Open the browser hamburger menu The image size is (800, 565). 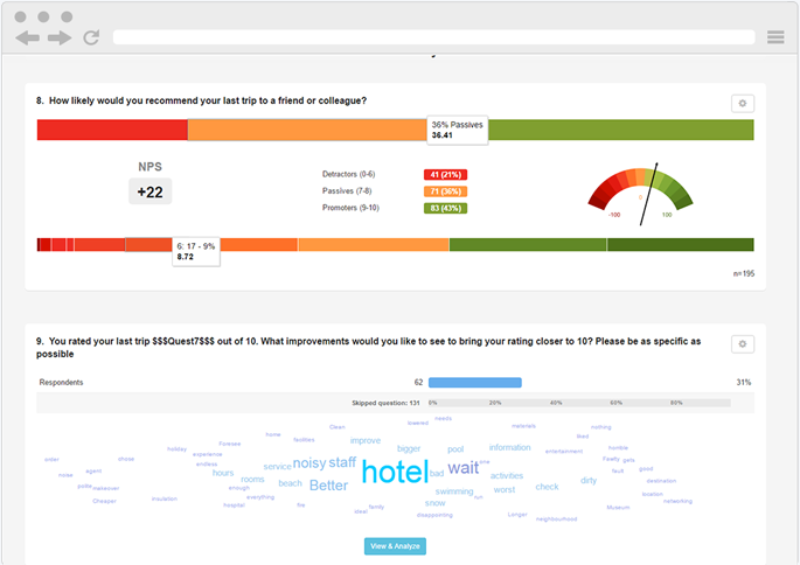776,37
